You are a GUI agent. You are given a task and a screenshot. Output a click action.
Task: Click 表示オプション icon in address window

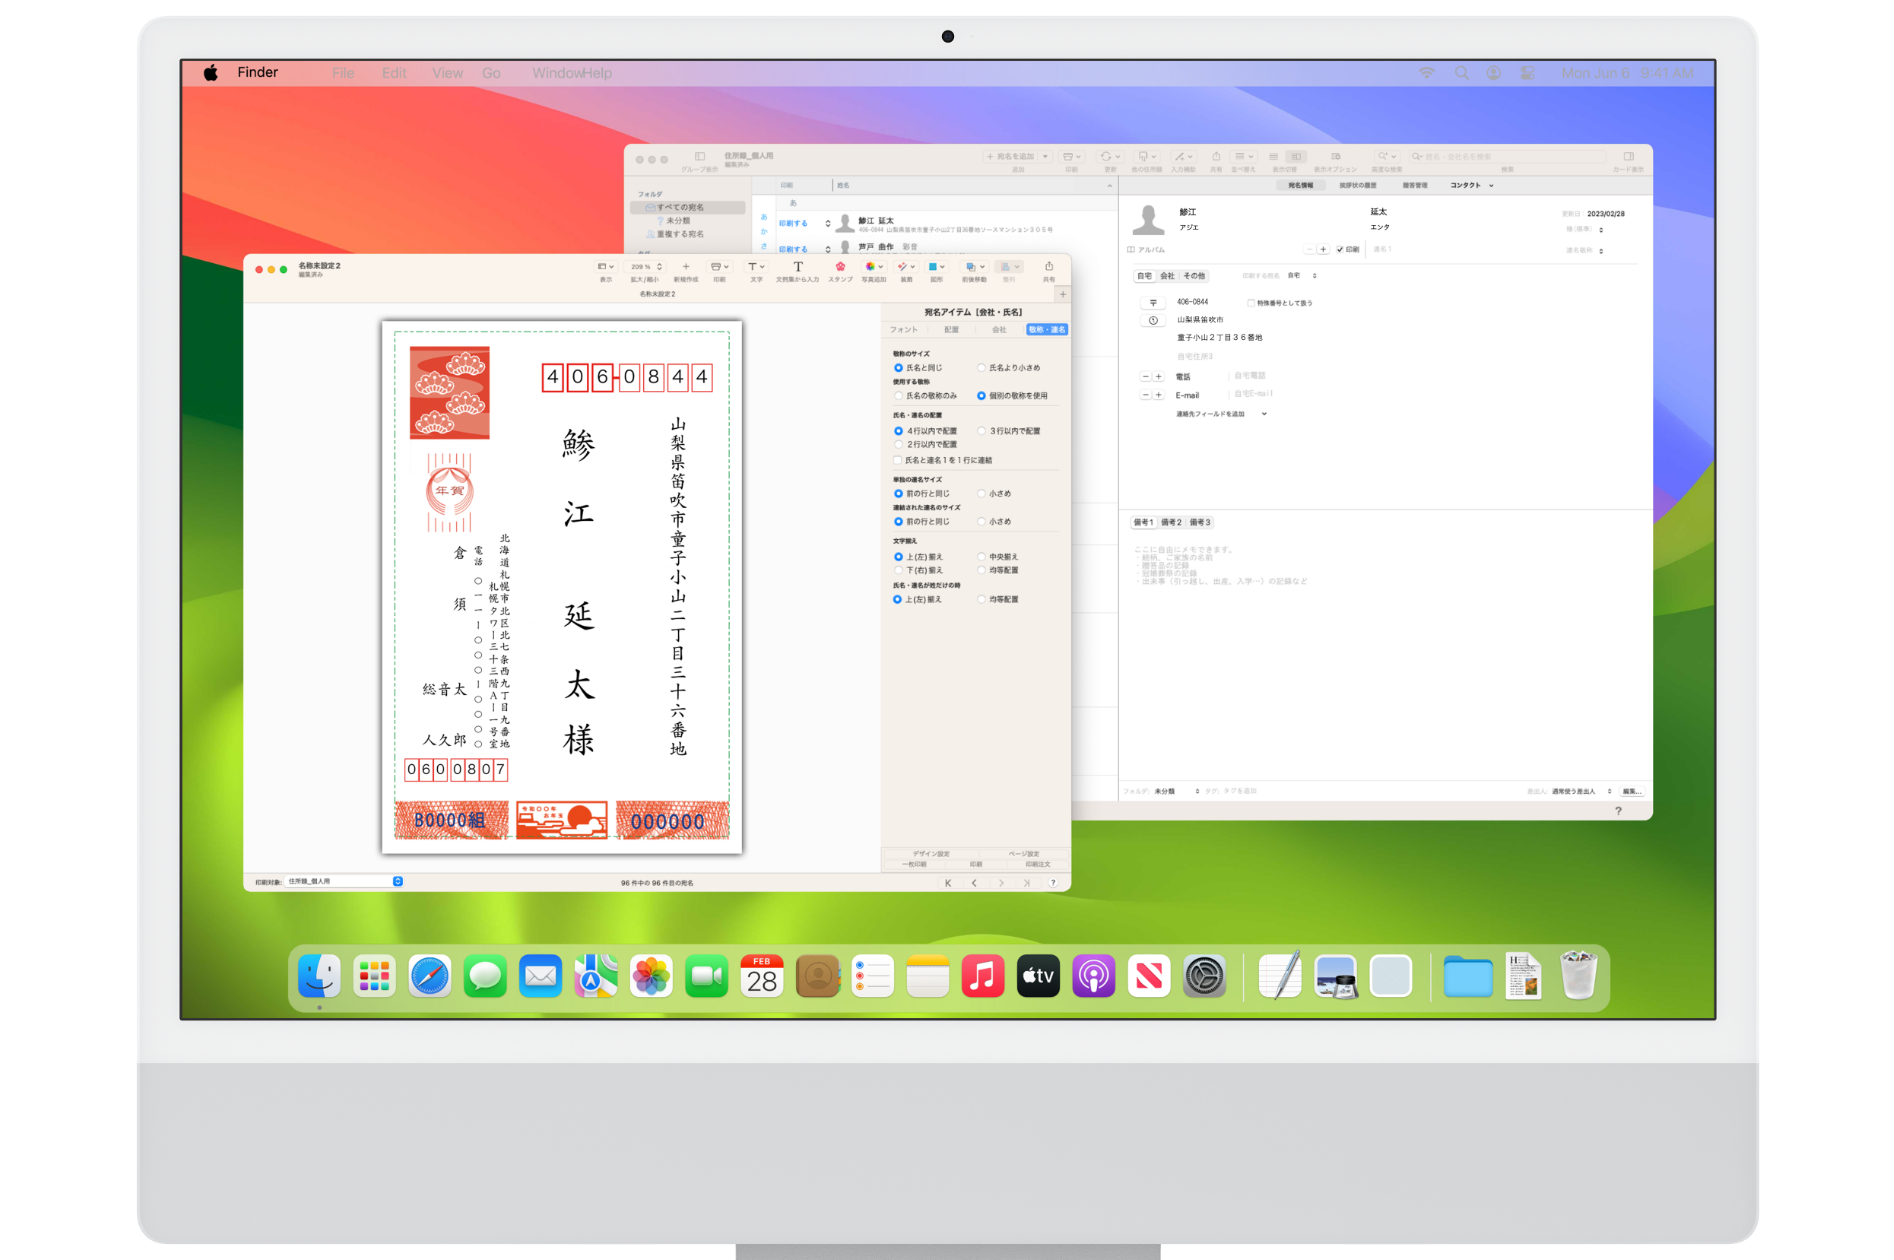1335,157
